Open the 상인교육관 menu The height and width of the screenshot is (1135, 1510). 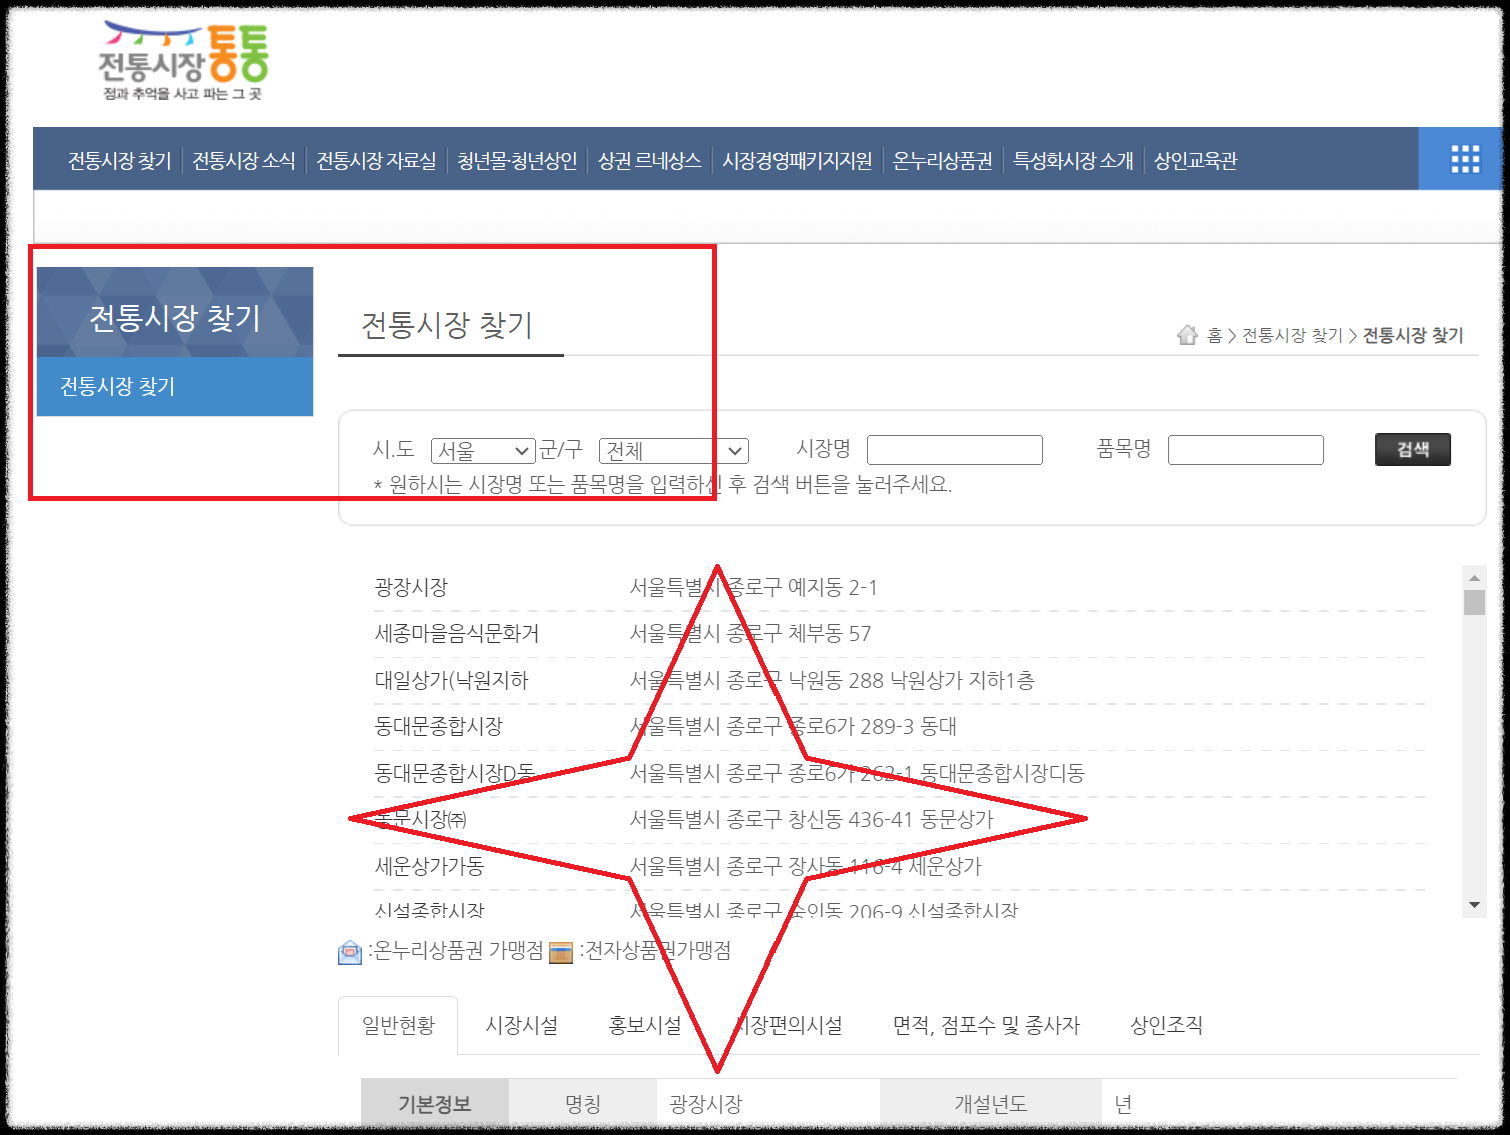tap(1195, 161)
